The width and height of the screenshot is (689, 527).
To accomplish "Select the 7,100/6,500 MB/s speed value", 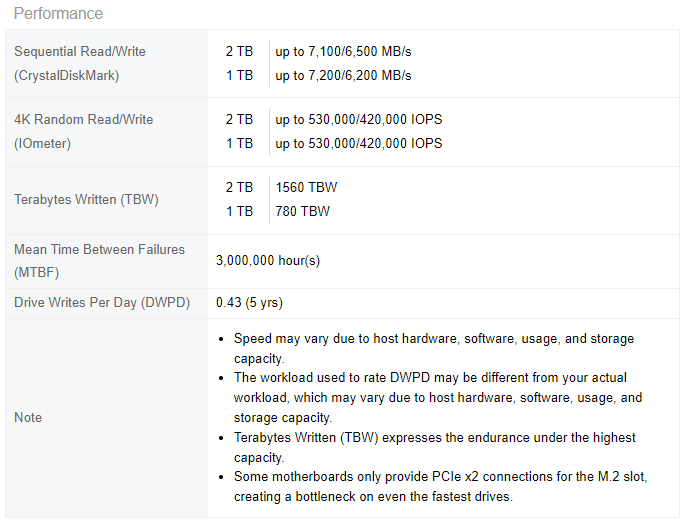I will pos(343,51).
